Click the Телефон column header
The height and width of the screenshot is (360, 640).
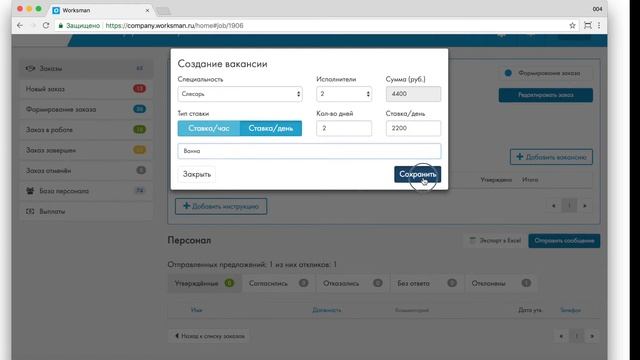point(570,310)
